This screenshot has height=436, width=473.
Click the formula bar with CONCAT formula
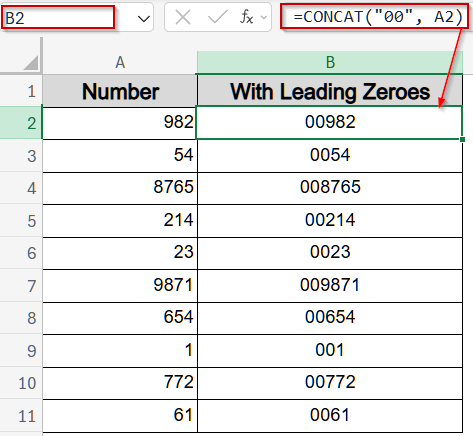375,16
